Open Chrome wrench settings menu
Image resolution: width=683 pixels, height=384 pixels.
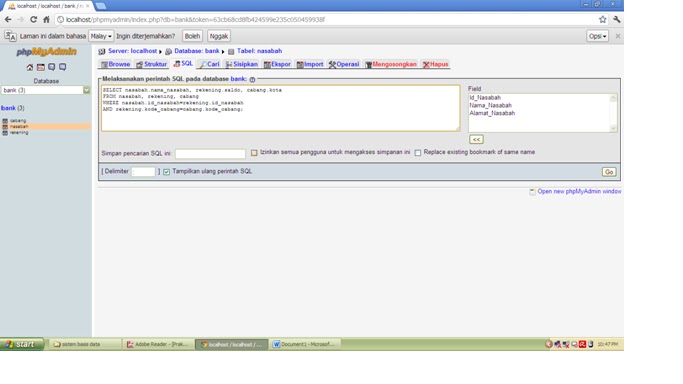pyautogui.click(x=616, y=20)
